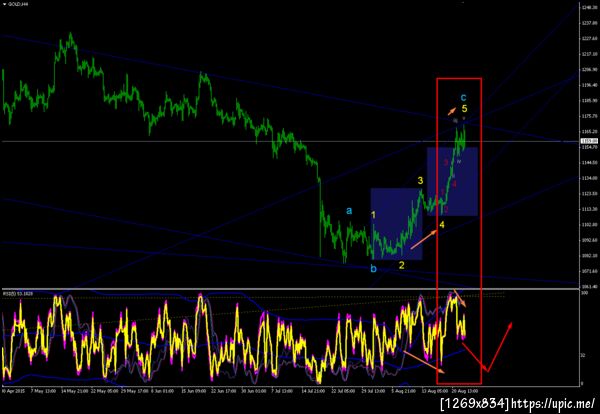Click the RSI scale value 100

click(584, 293)
